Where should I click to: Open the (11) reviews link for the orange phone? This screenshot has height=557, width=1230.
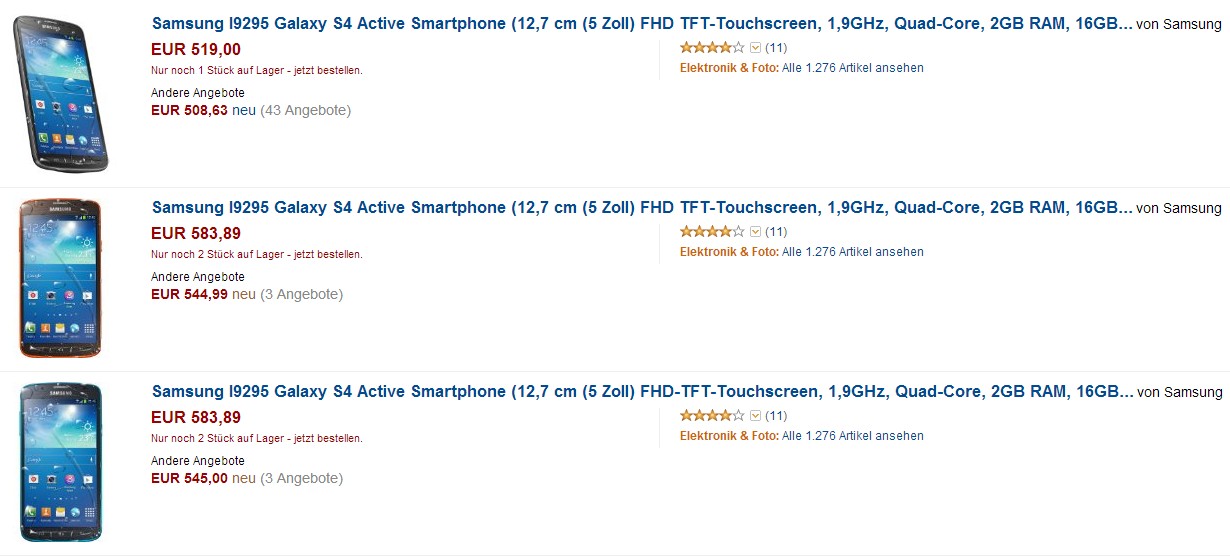click(776, 231)
